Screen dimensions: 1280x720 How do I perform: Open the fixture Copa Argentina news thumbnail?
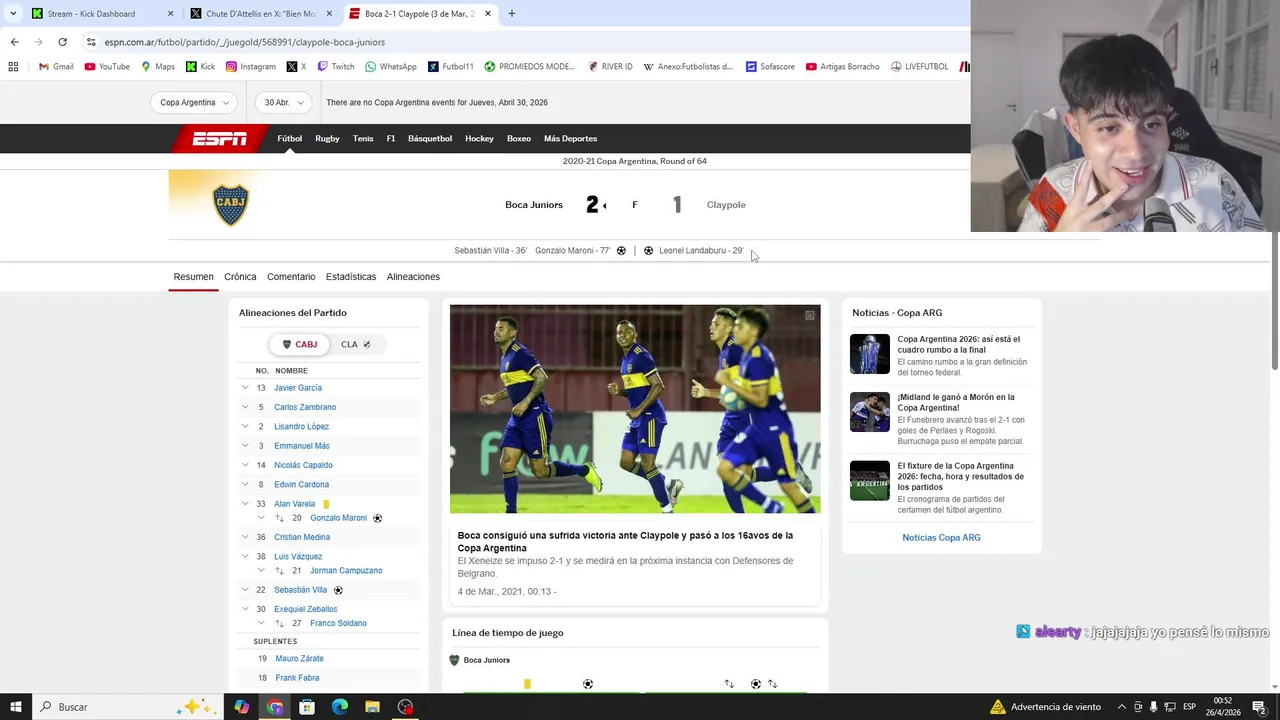870,481
